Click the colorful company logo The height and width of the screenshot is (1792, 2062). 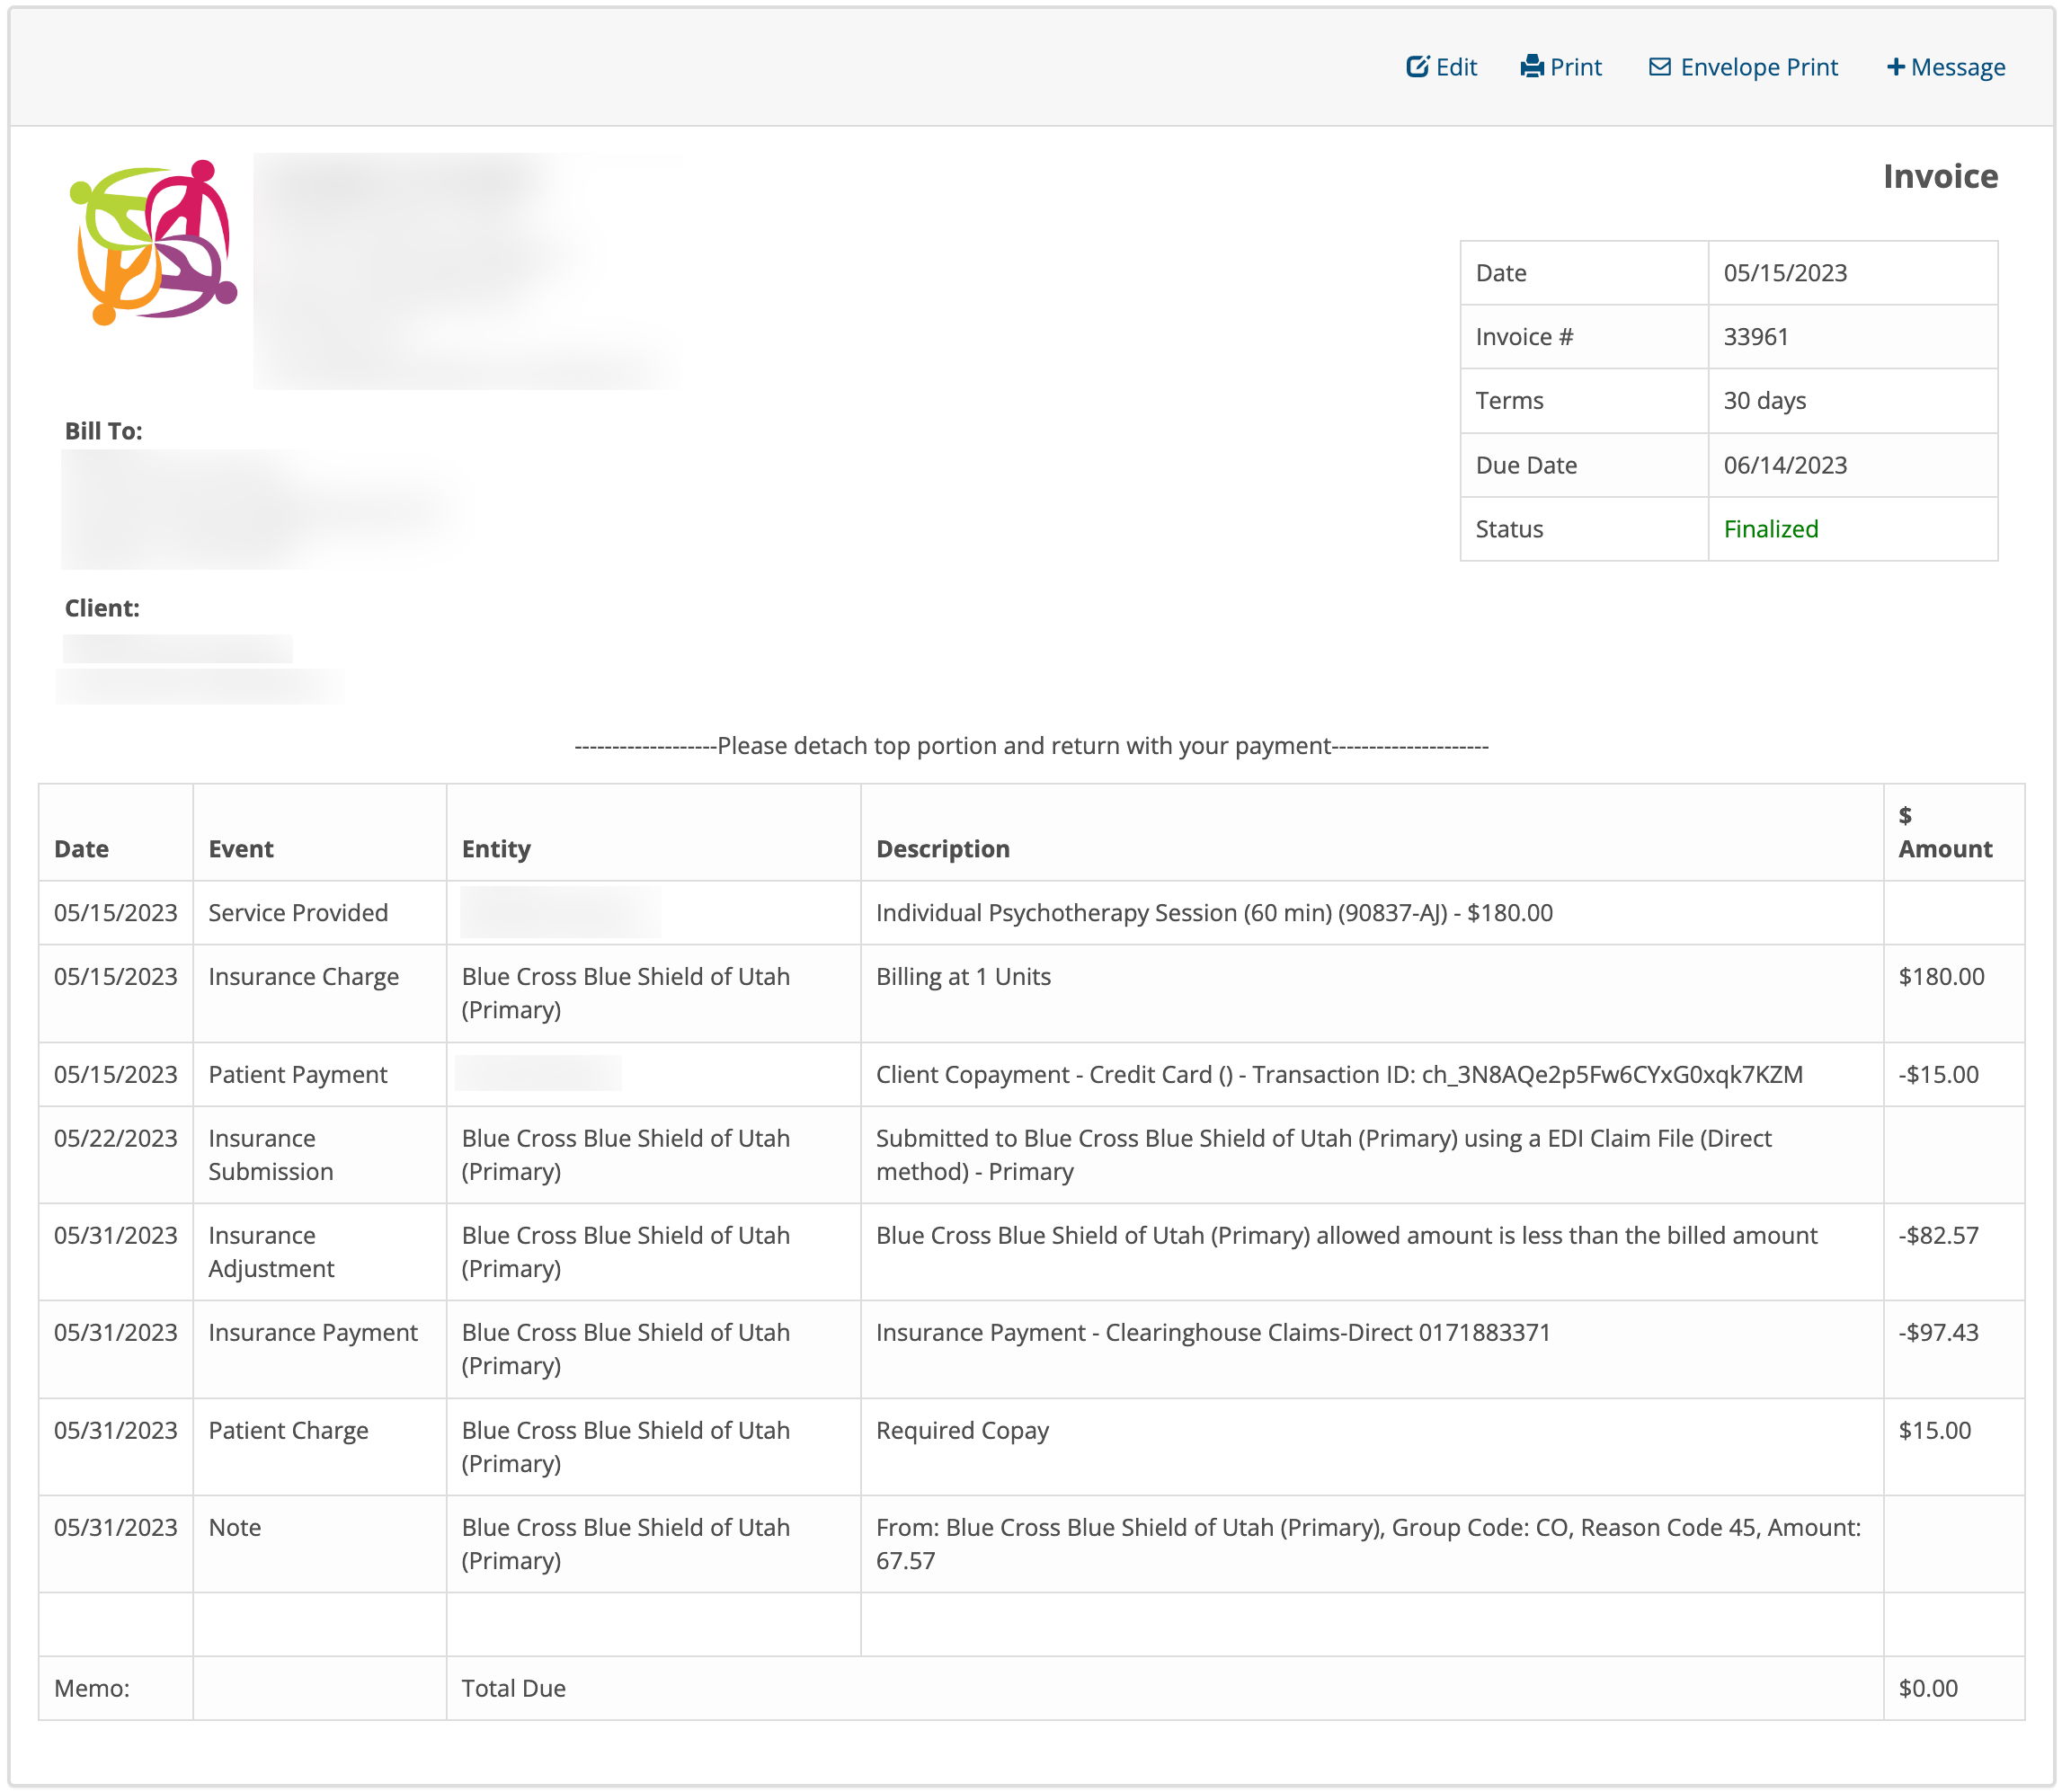(x=153, y=243)
